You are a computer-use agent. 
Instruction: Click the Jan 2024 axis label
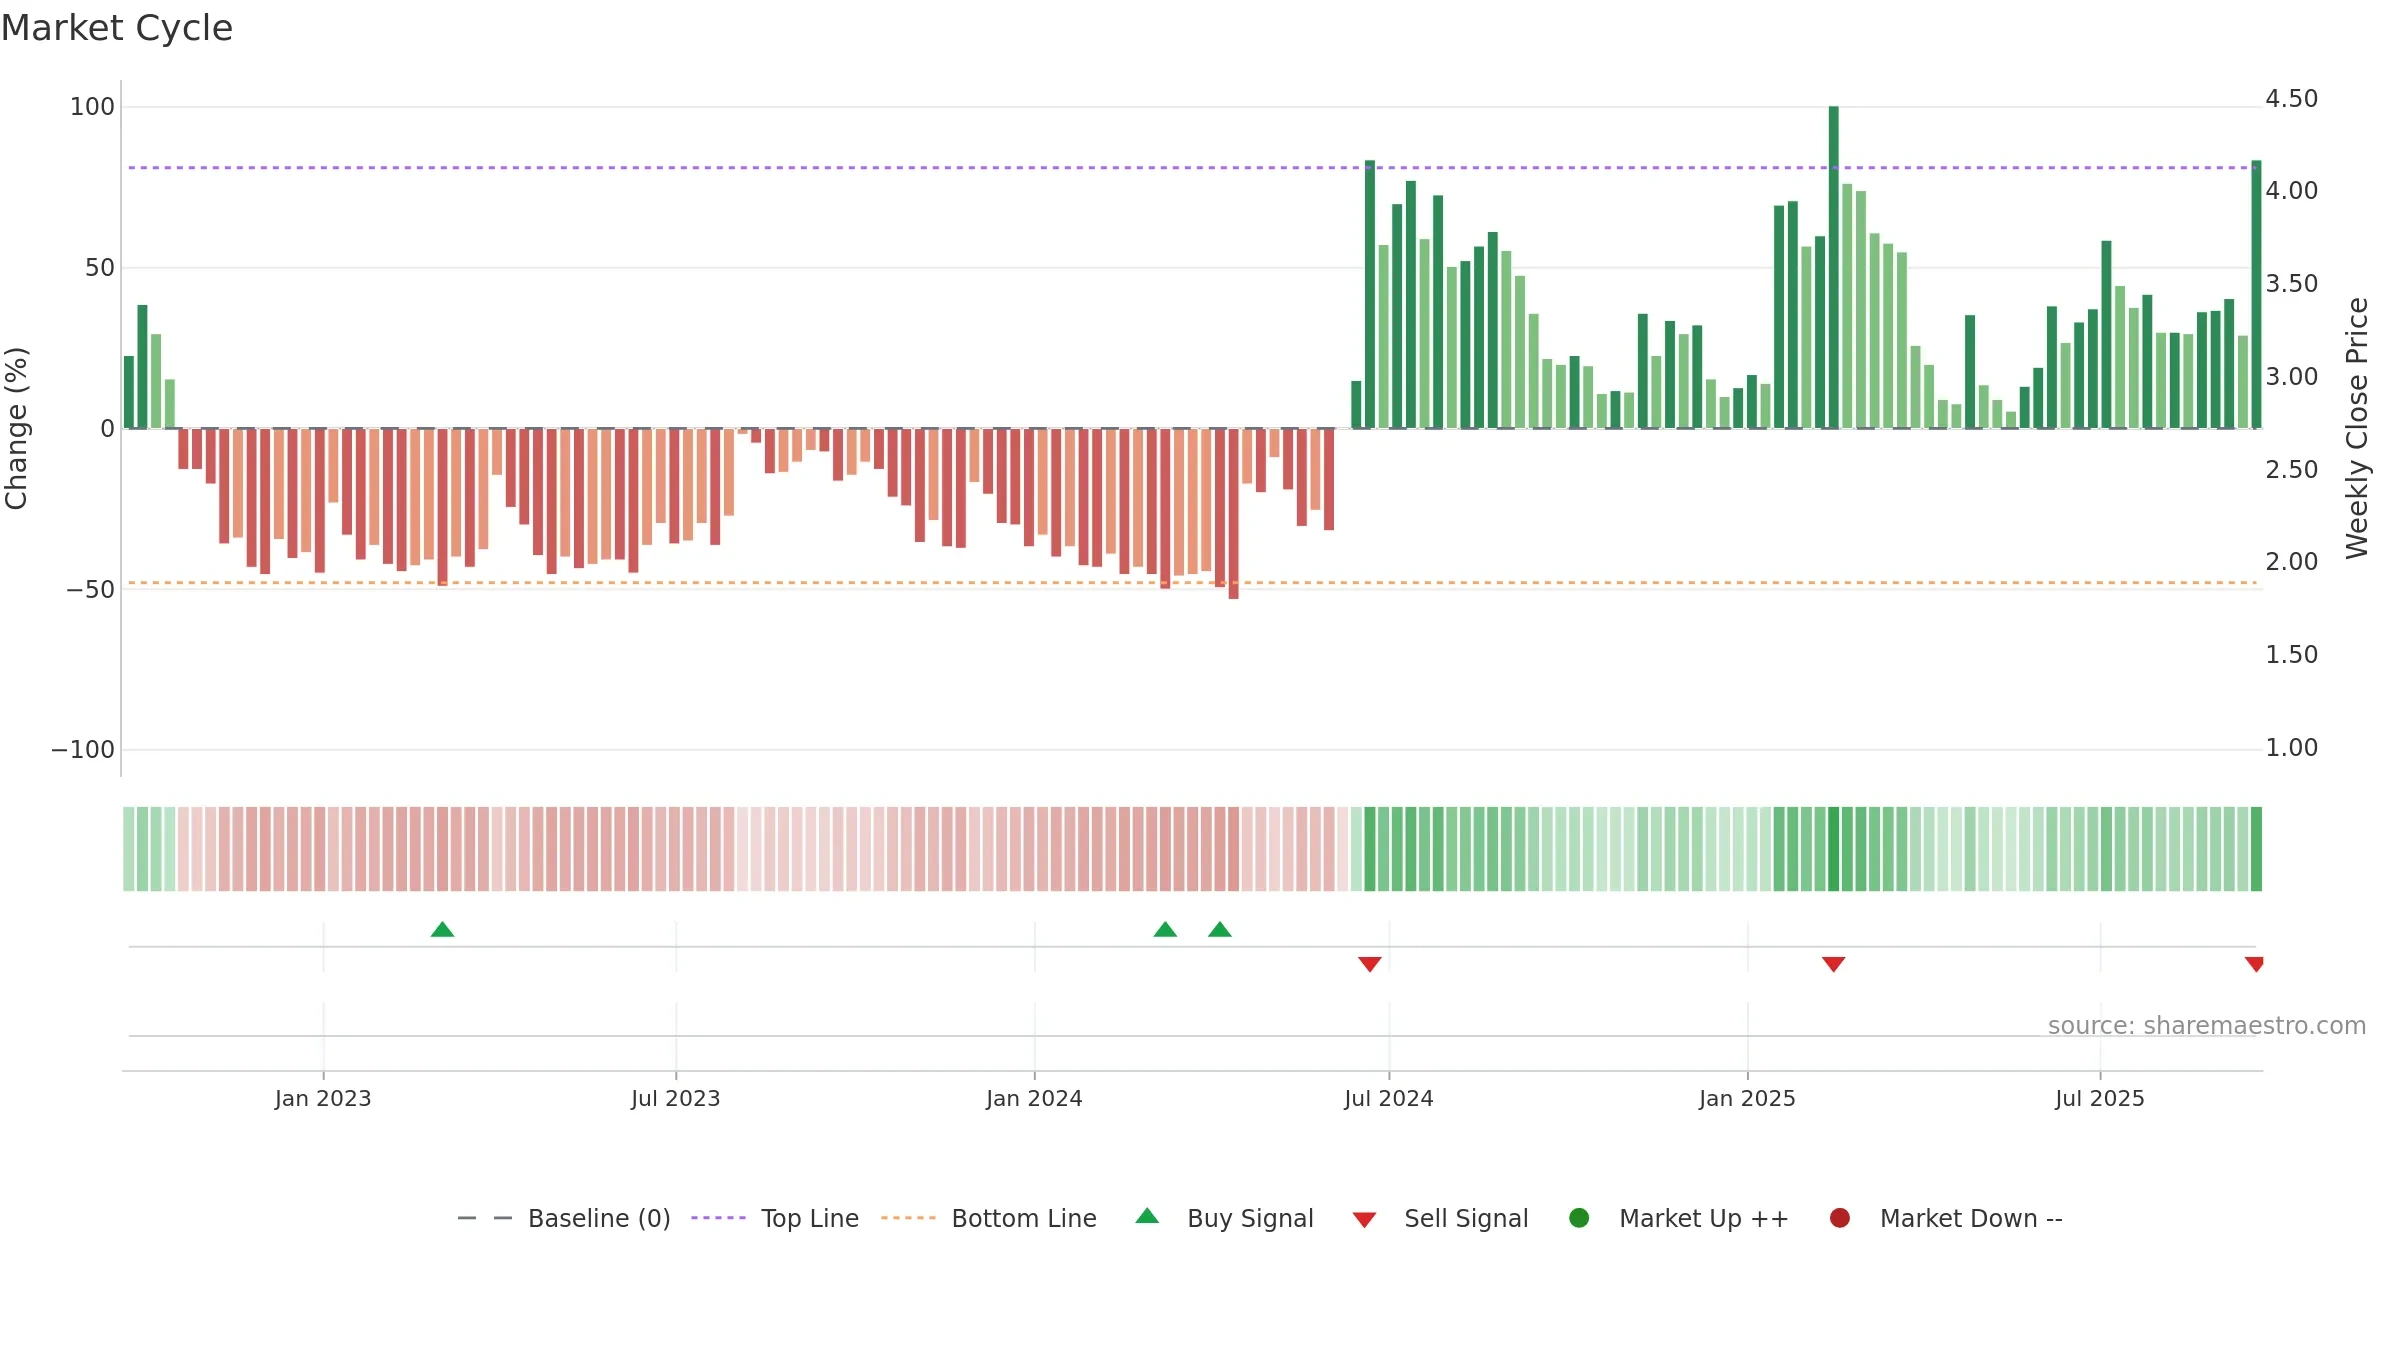click(1034, 1098)
